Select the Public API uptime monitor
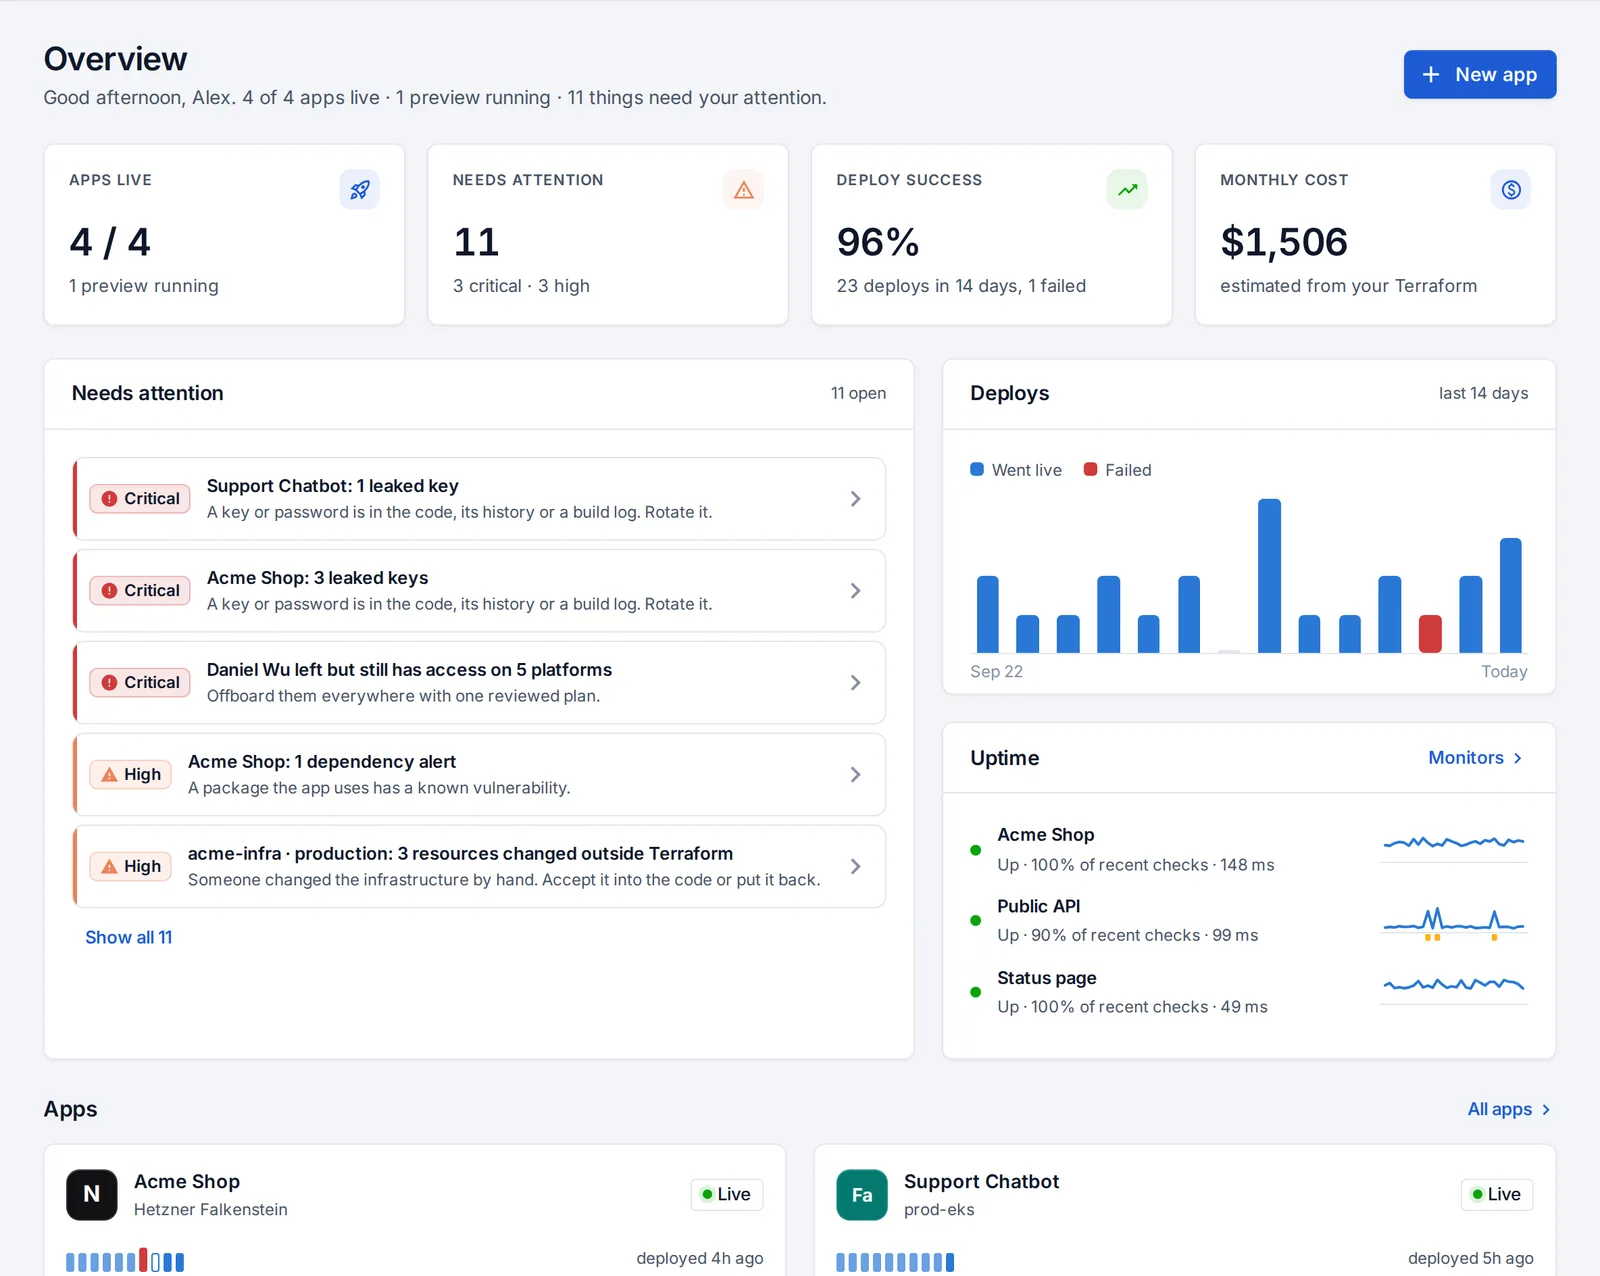 [x=1249, y=920]
